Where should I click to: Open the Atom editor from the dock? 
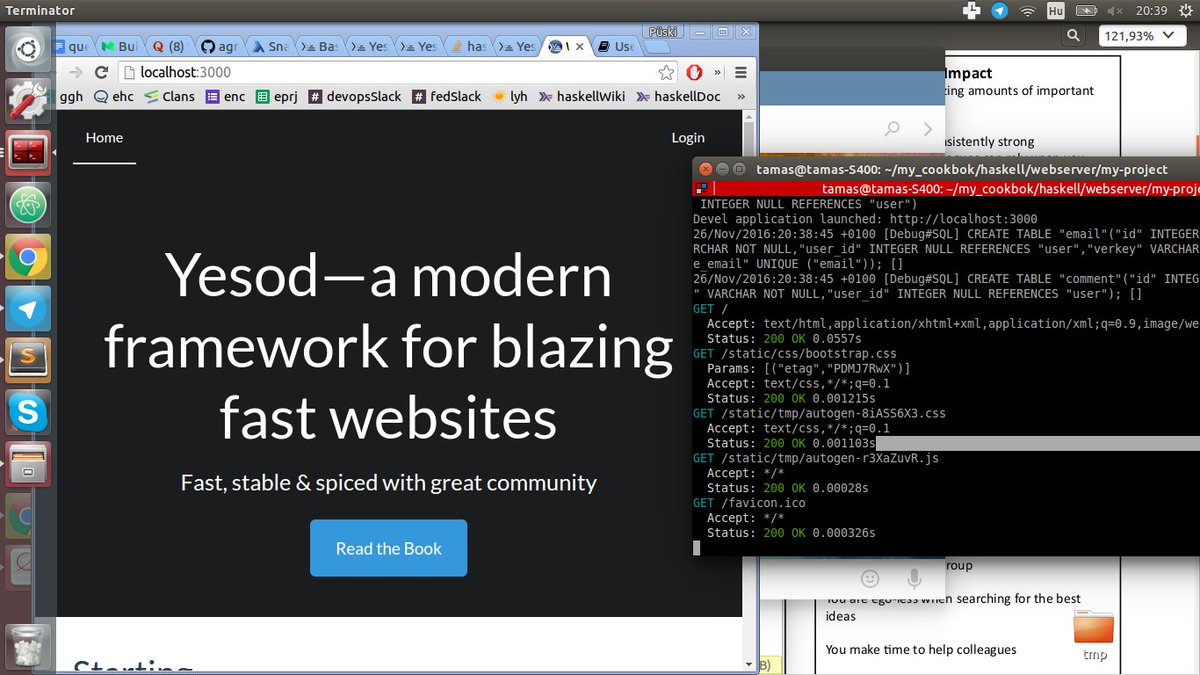[x=27, y=206]
